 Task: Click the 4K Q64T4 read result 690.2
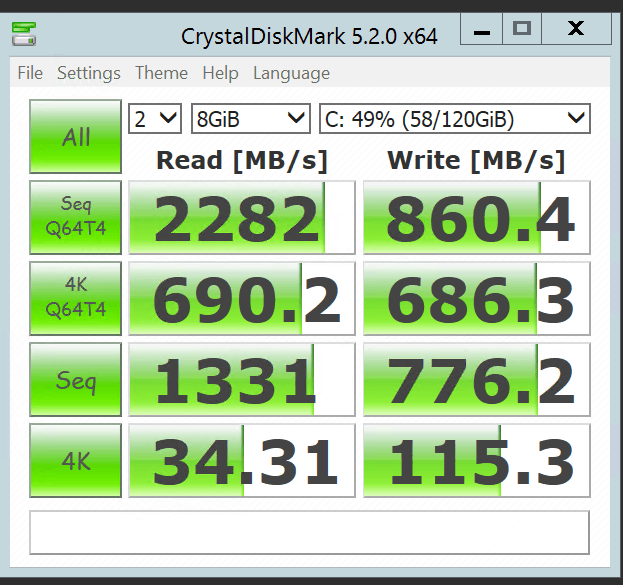point(242,298)
